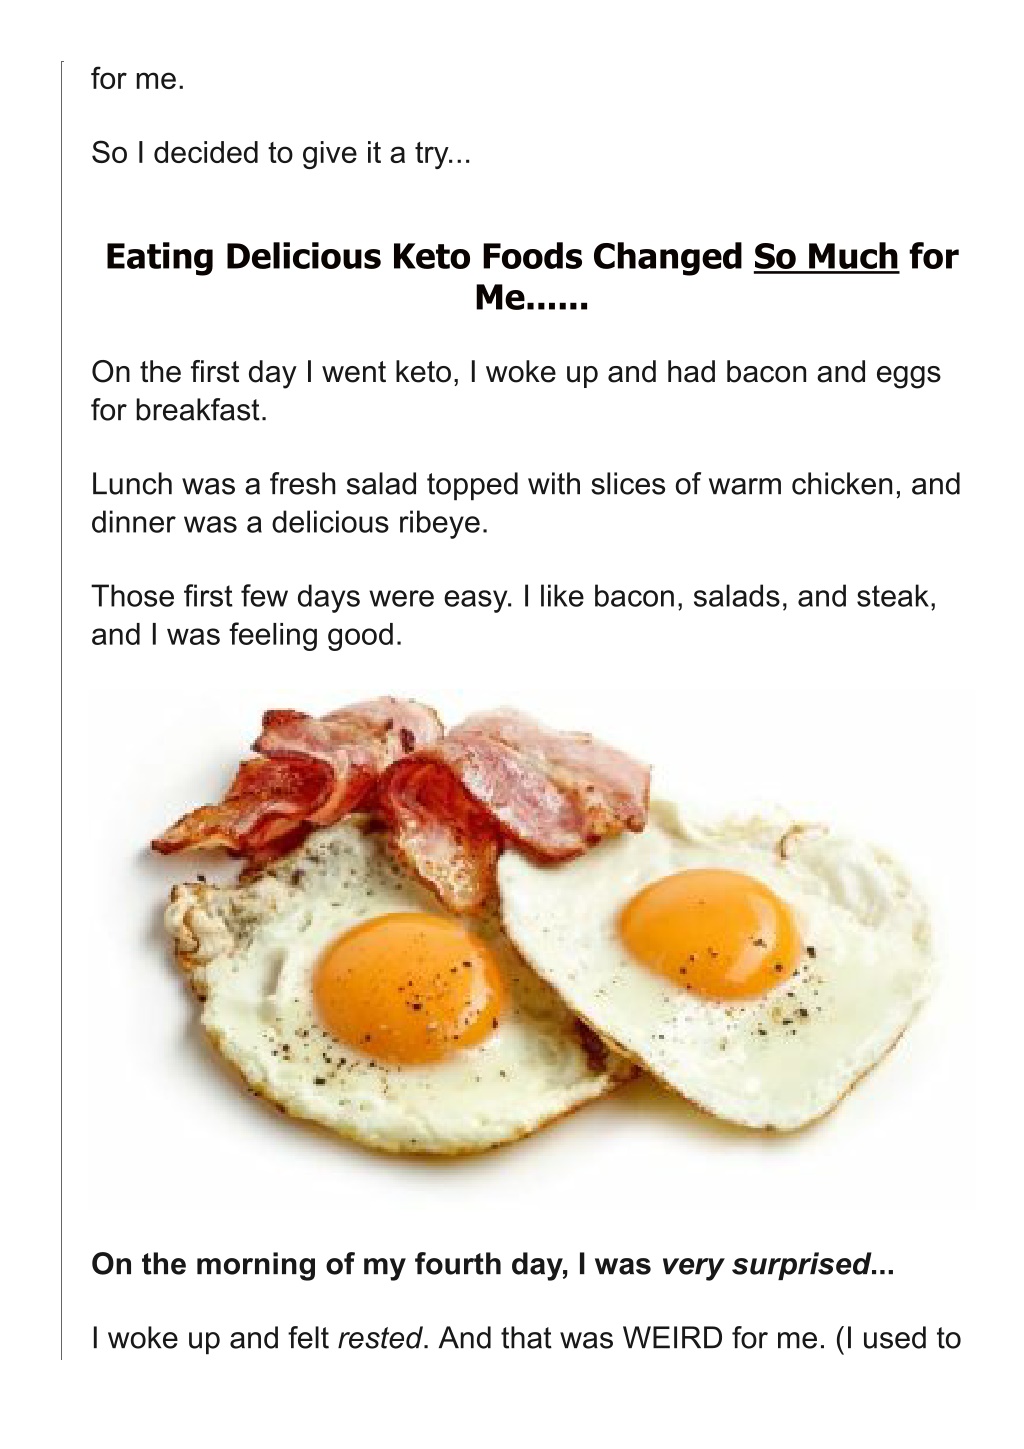Click the "and I was feeling good." line
The image size is (1024, 1449).
(246, 635)
